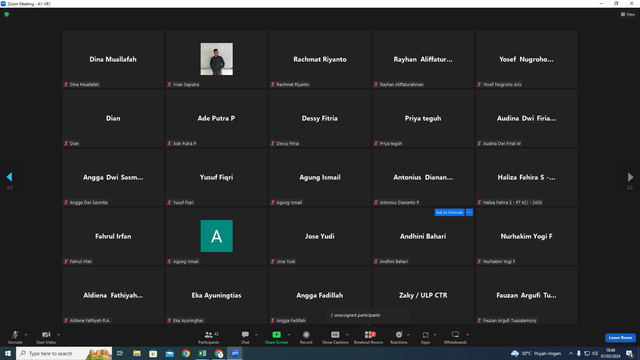Open the Mail app from taskbar
Image resolution: width=640 pixels, height=360 pixels.
tap(170, 353)
